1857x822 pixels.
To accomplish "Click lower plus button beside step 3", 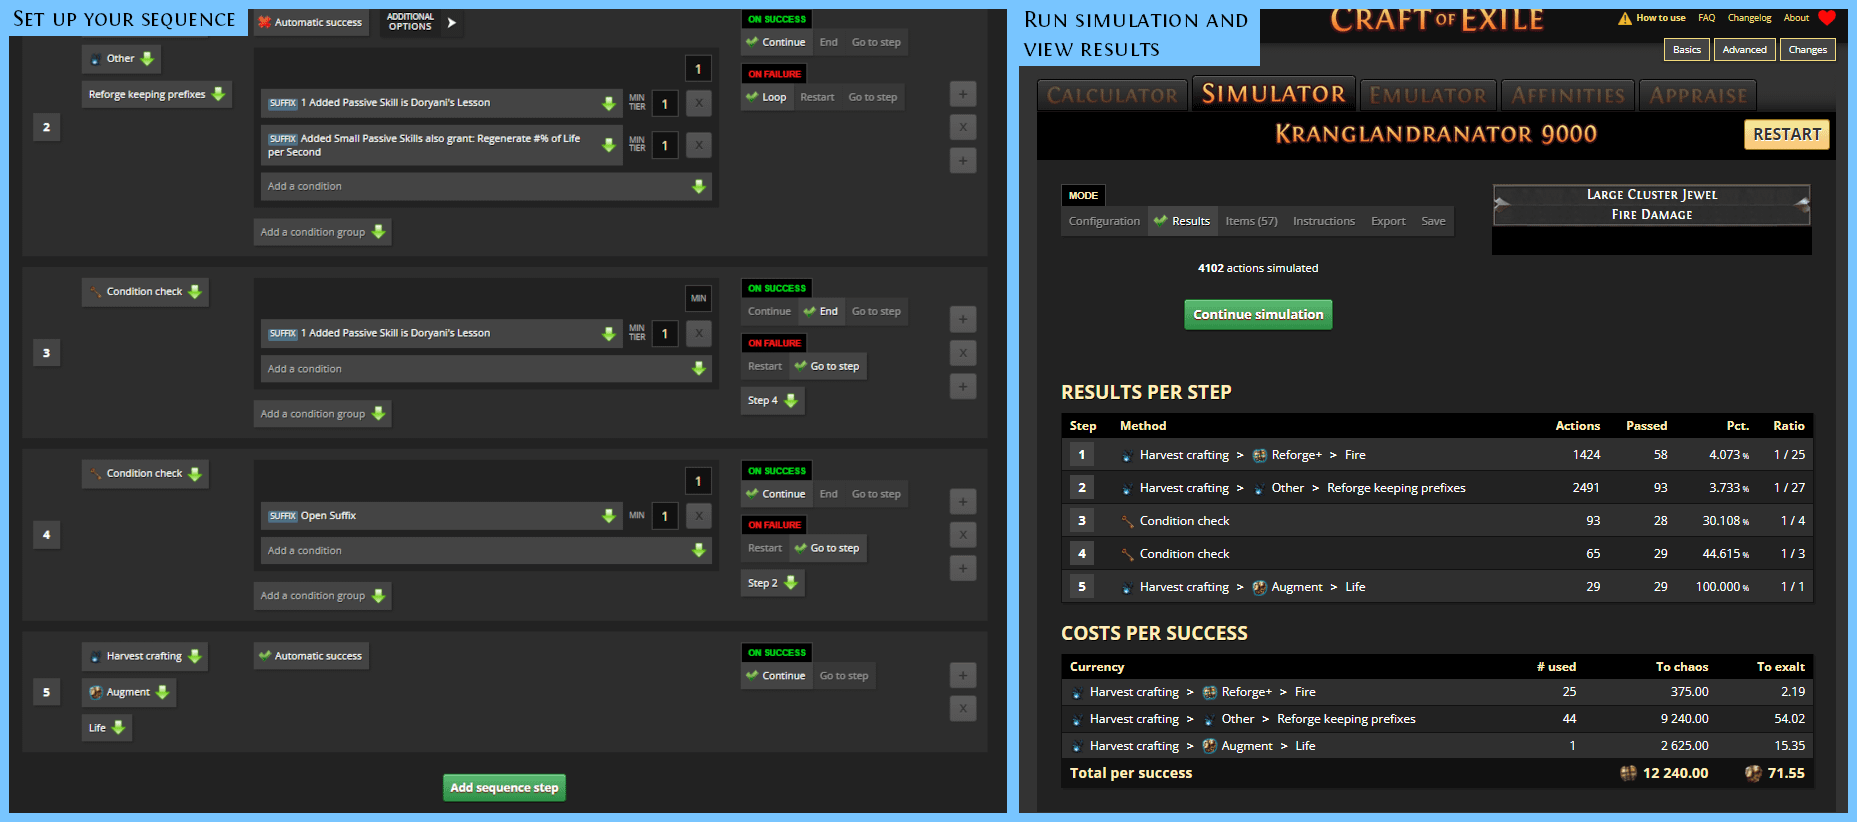I will point(963,386).
